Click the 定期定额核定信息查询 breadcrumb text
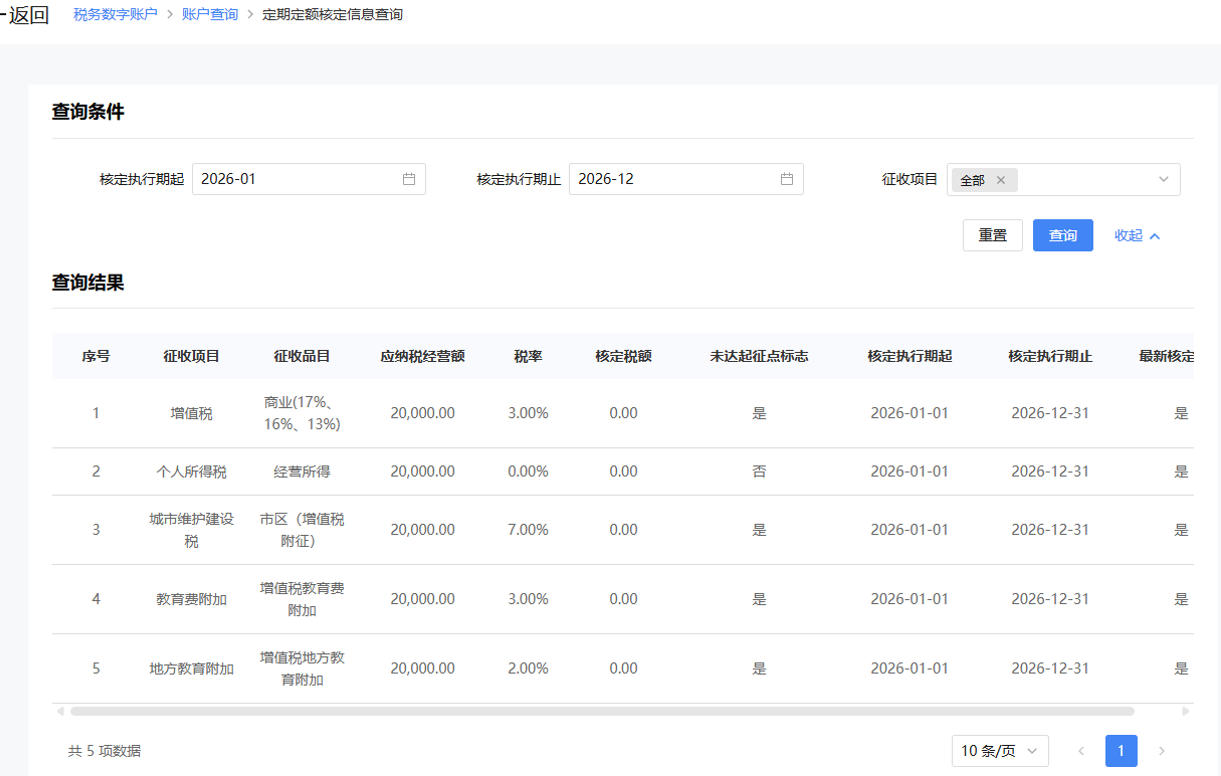The image size is (1221, 776). (333, 15)
